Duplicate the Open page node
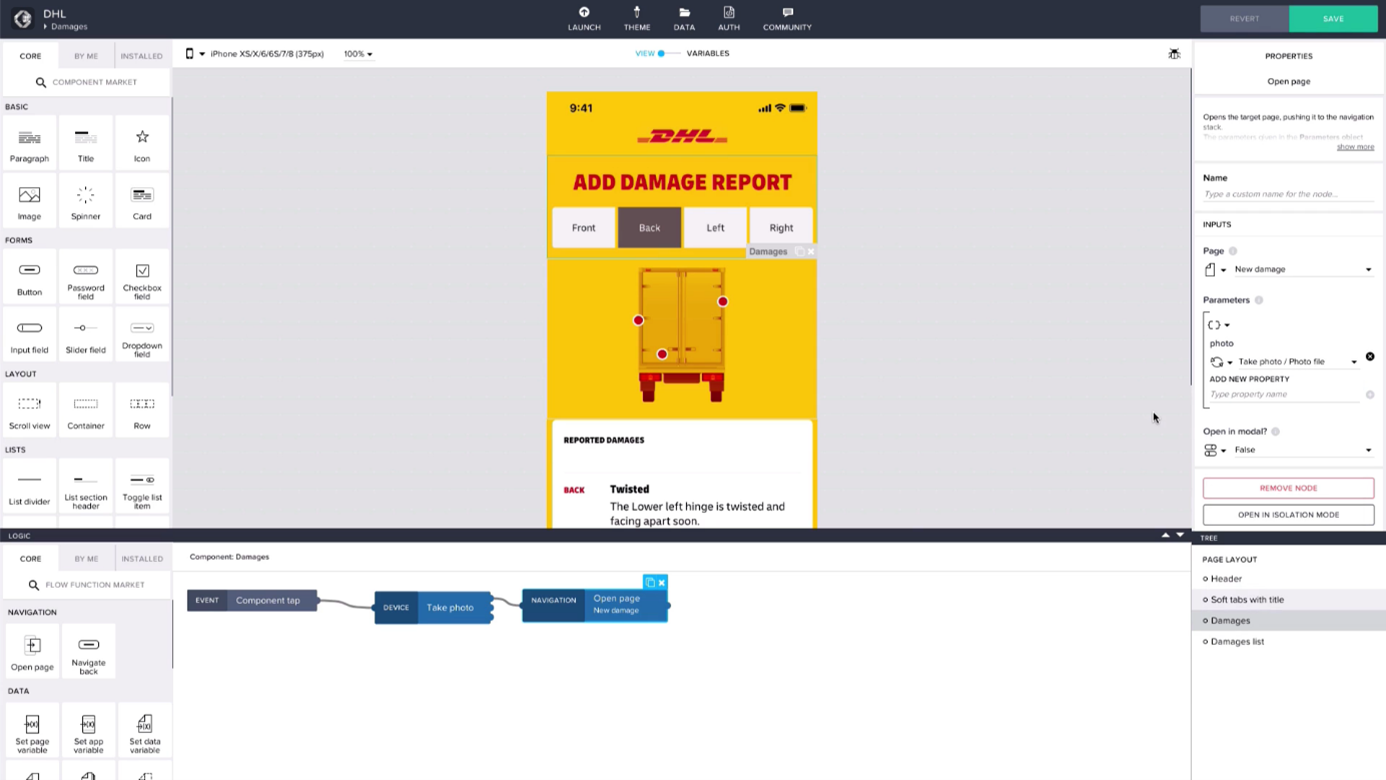The width and height of the screenshot is (1386, 780). tap(650, 582)
